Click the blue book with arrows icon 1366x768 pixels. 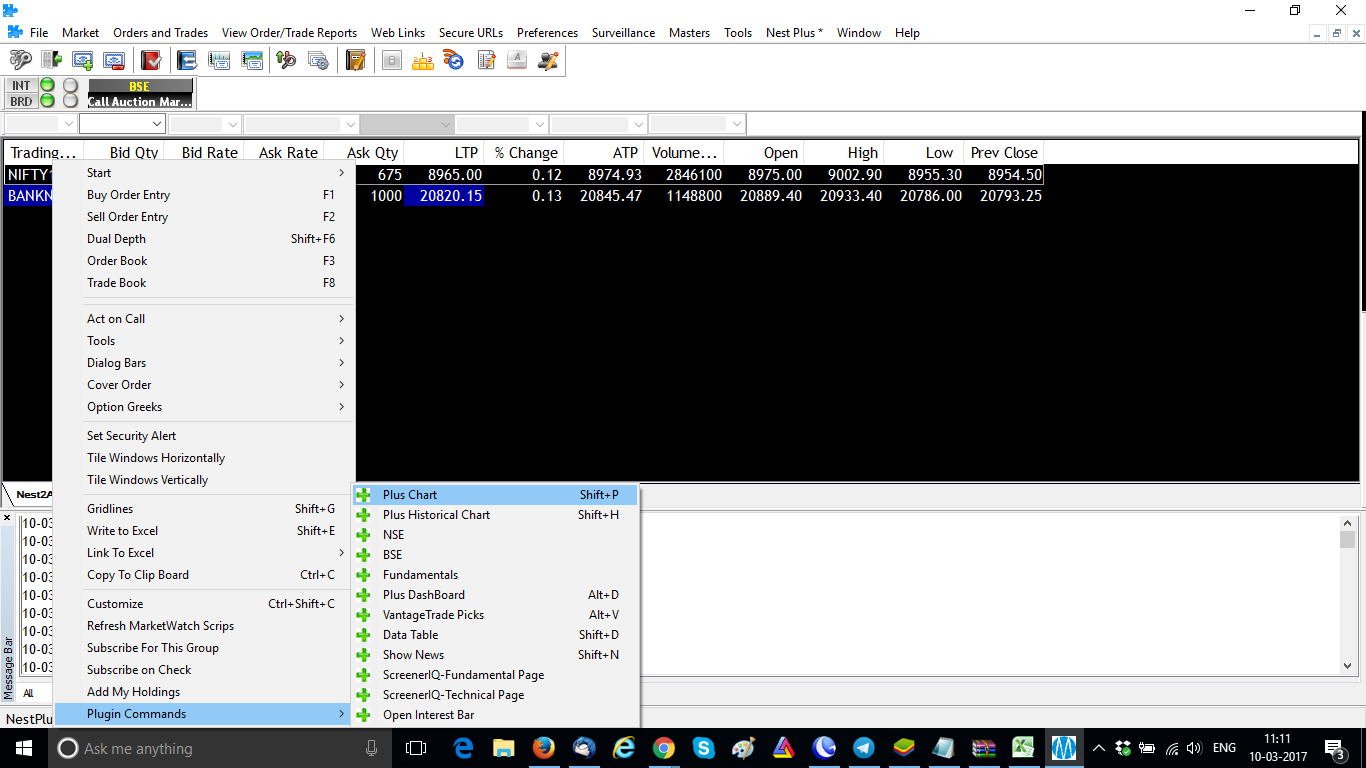point(187,60)
